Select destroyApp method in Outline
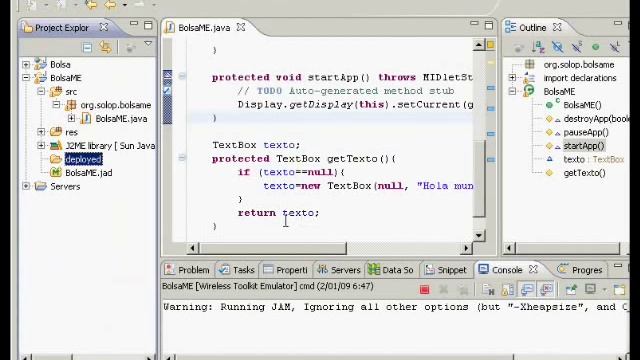640x360 pixels. click(596, 118)
